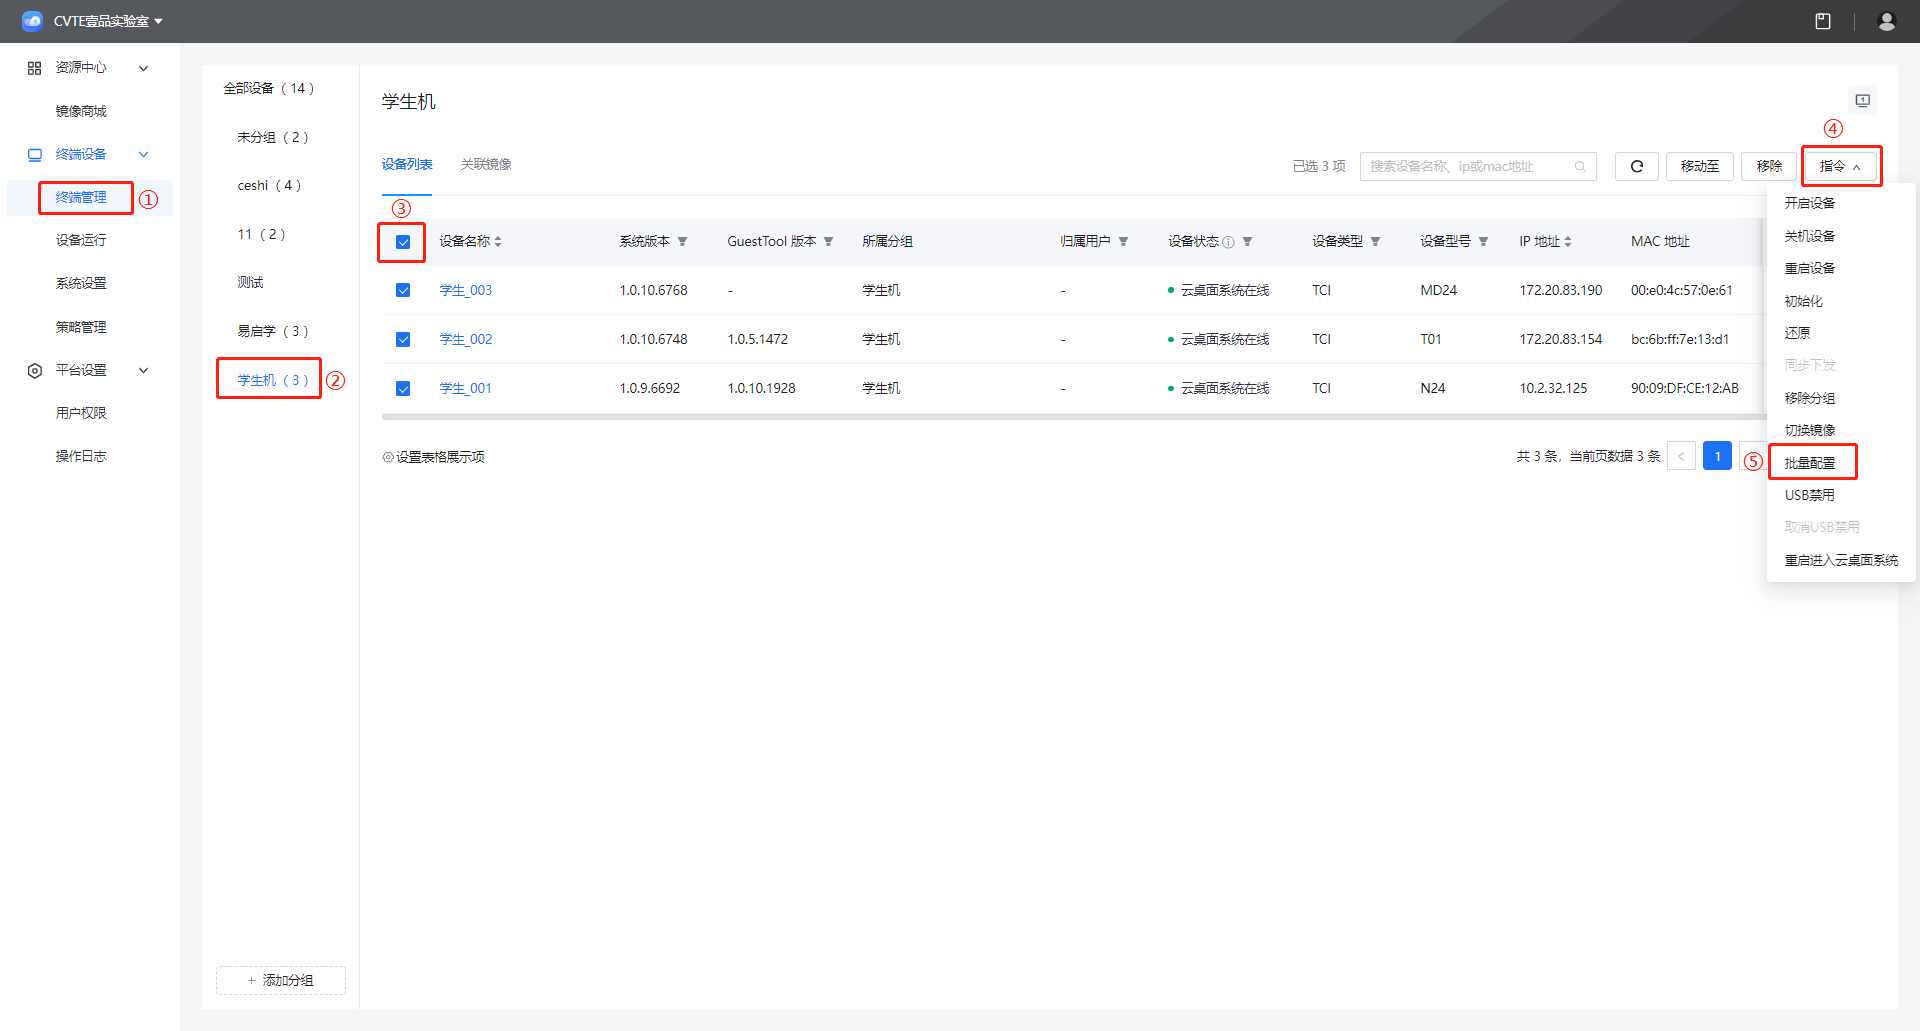Open 设备运行 in sidebar

click(x=81, y=240)
